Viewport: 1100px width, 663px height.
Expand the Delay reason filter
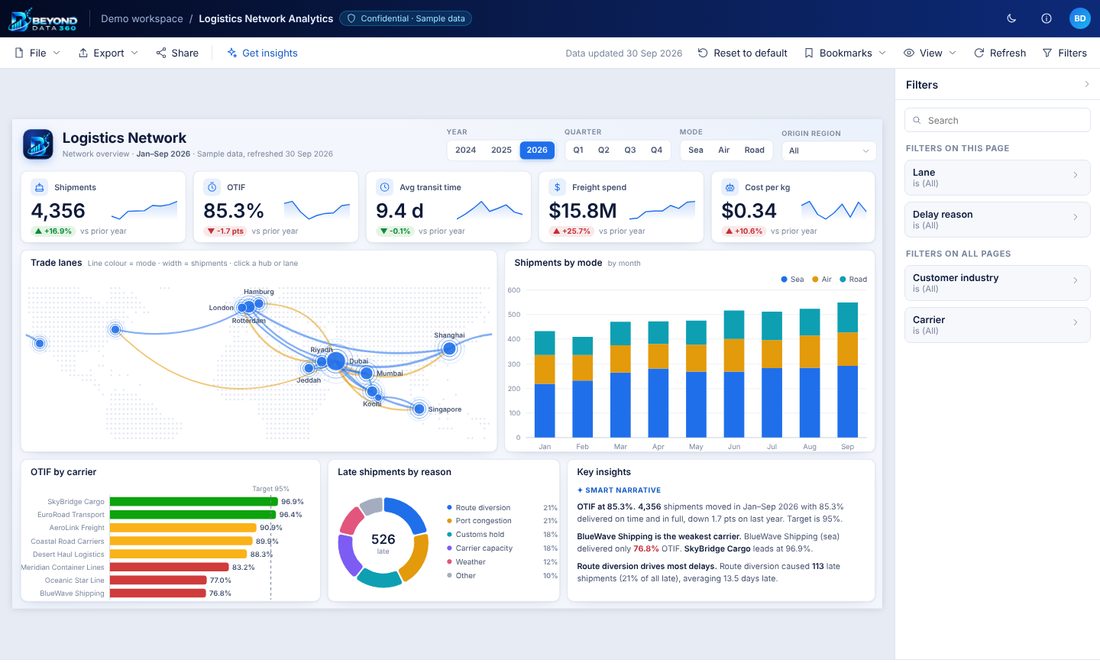coord(997,220)
